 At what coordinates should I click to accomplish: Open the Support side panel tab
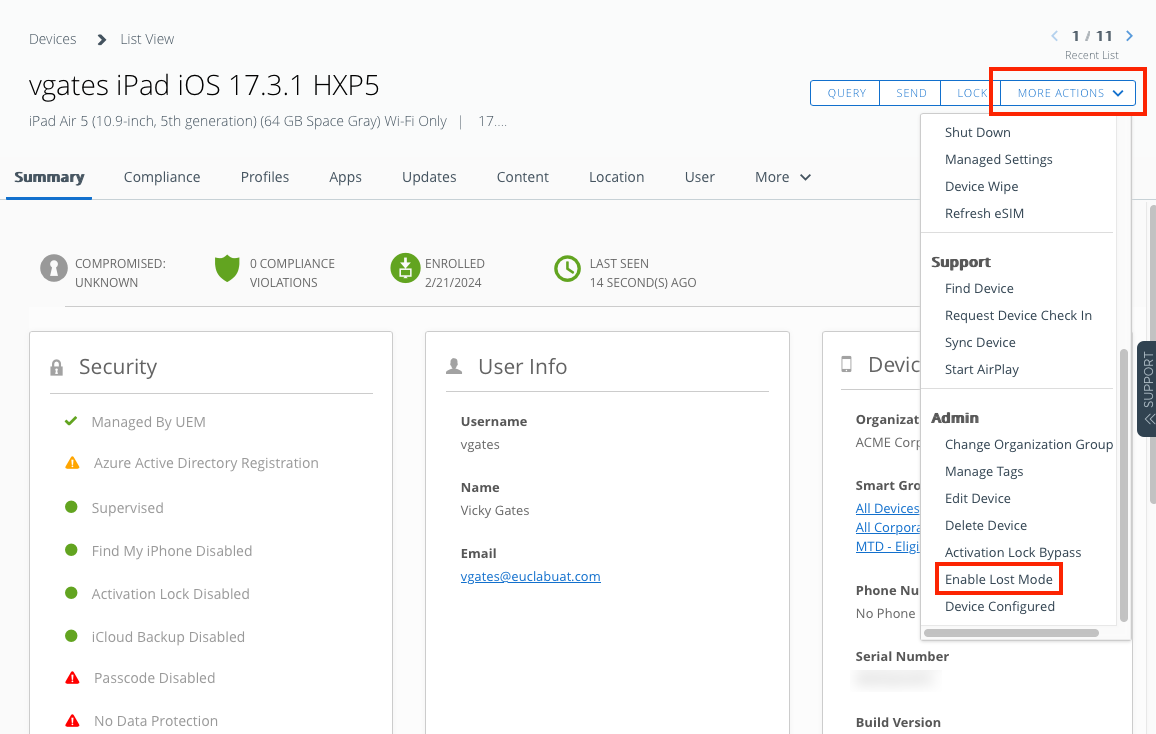click(x=1146, y=389)
